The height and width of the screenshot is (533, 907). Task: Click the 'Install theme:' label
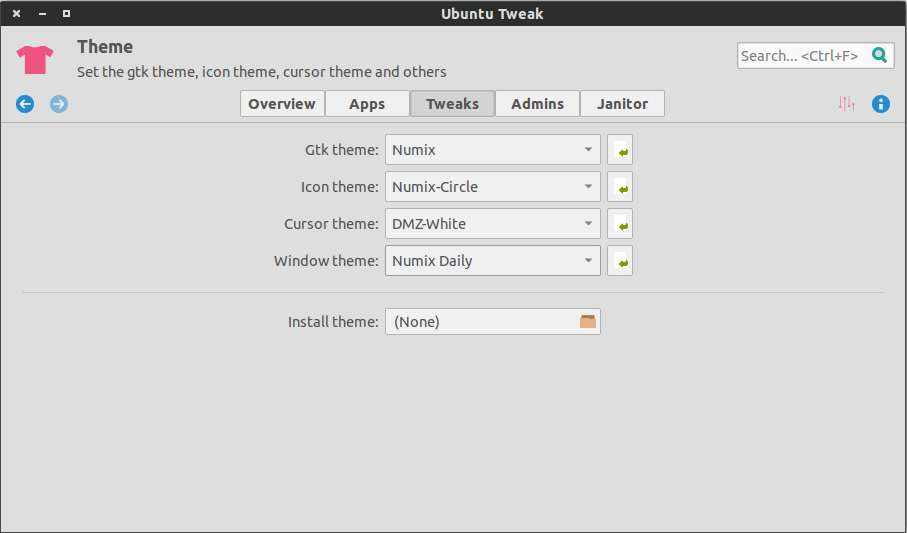pos(333,322)
